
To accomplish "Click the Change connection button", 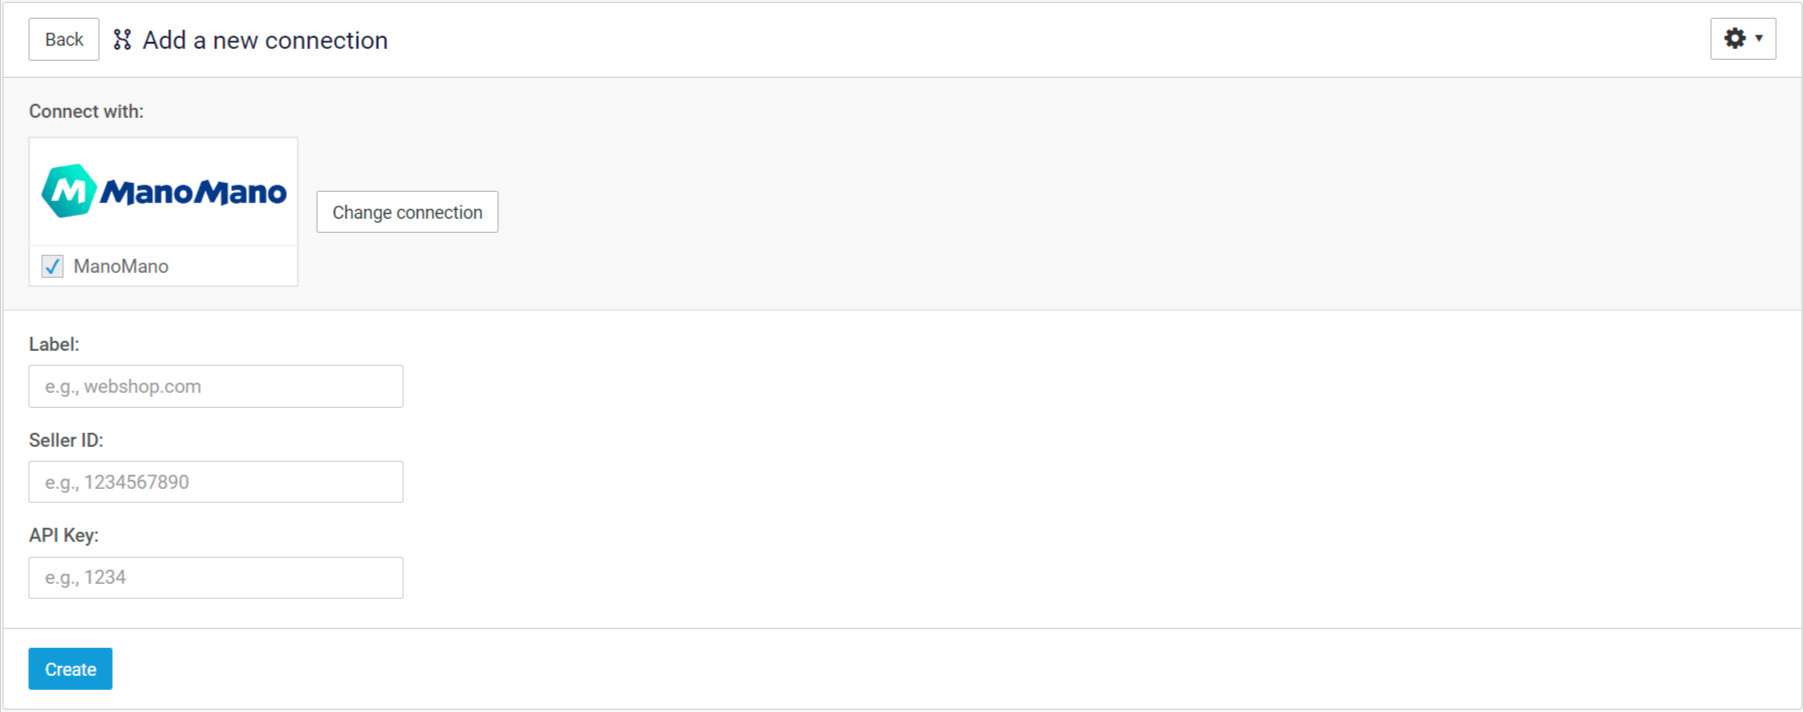I will pos(407,212).
